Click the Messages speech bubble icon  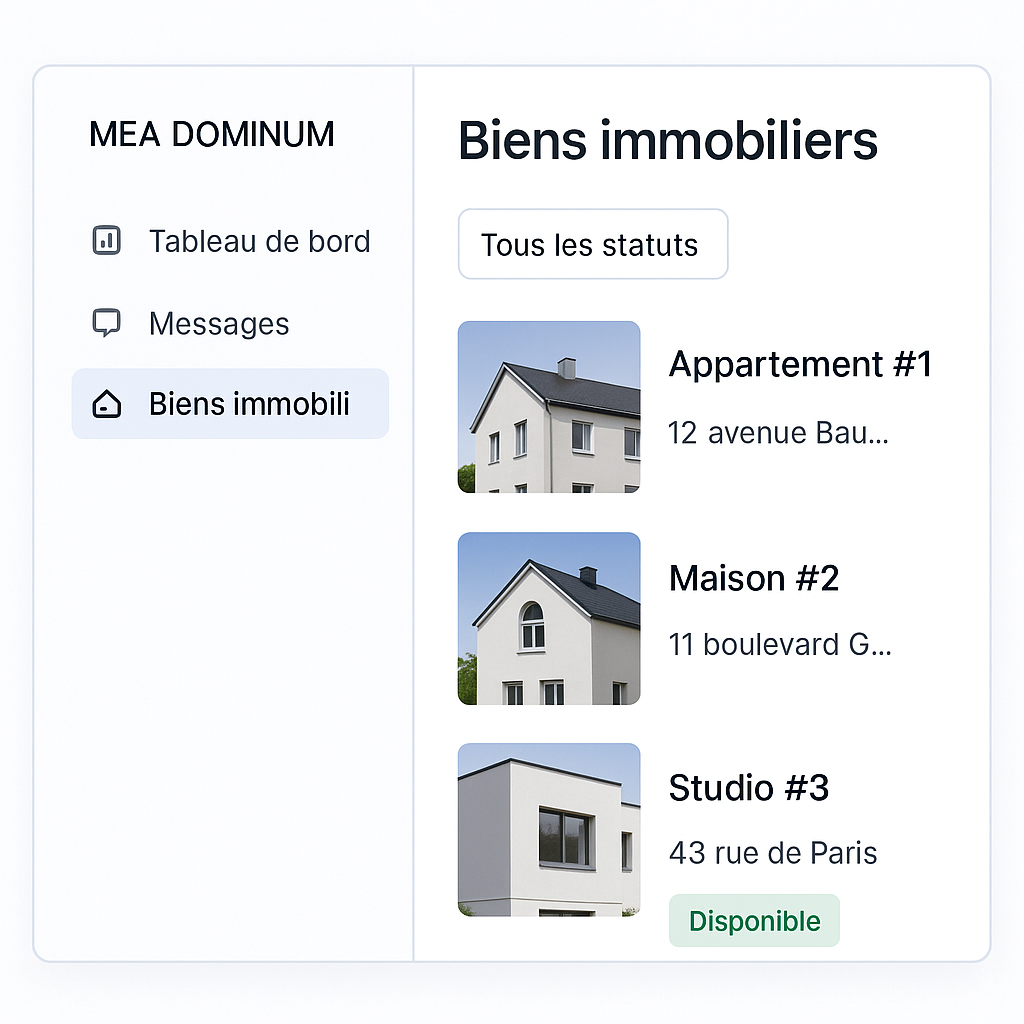tap(106, 323)
